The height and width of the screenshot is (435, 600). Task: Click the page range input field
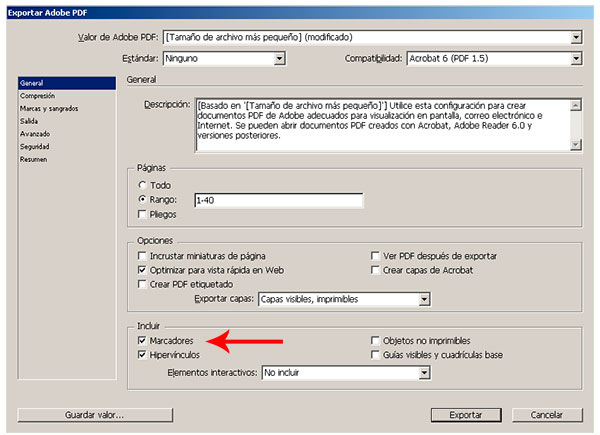(279, 200)
